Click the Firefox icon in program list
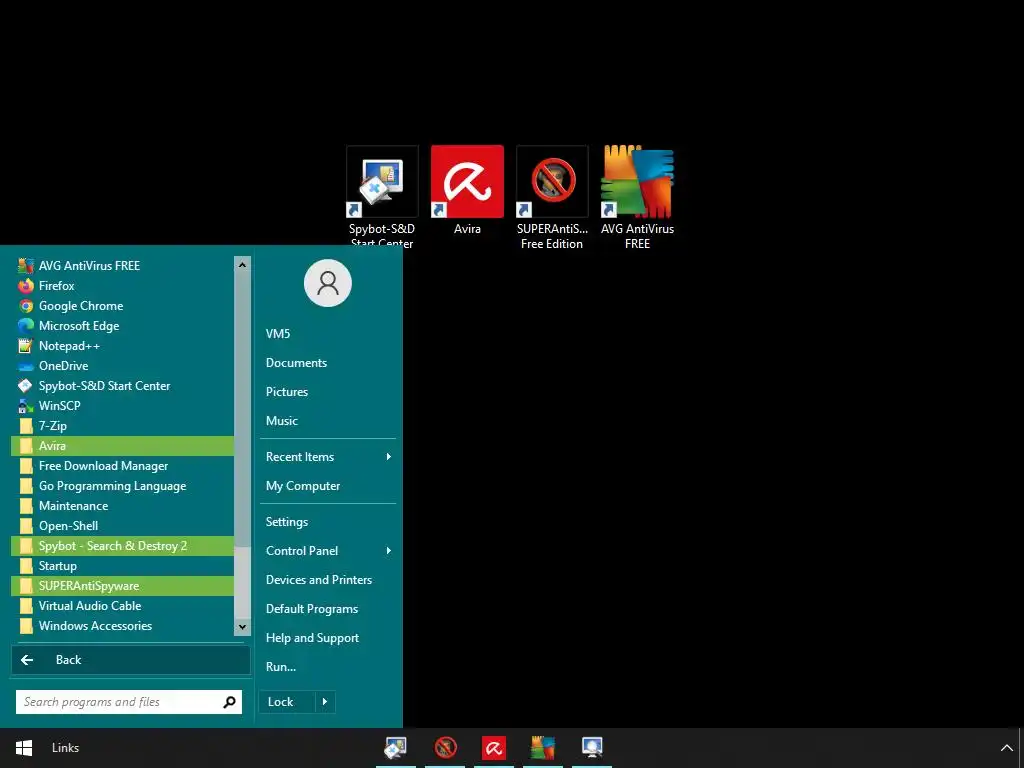The width and height of the screenshot is (1024, 768). [x=25, y=285]
